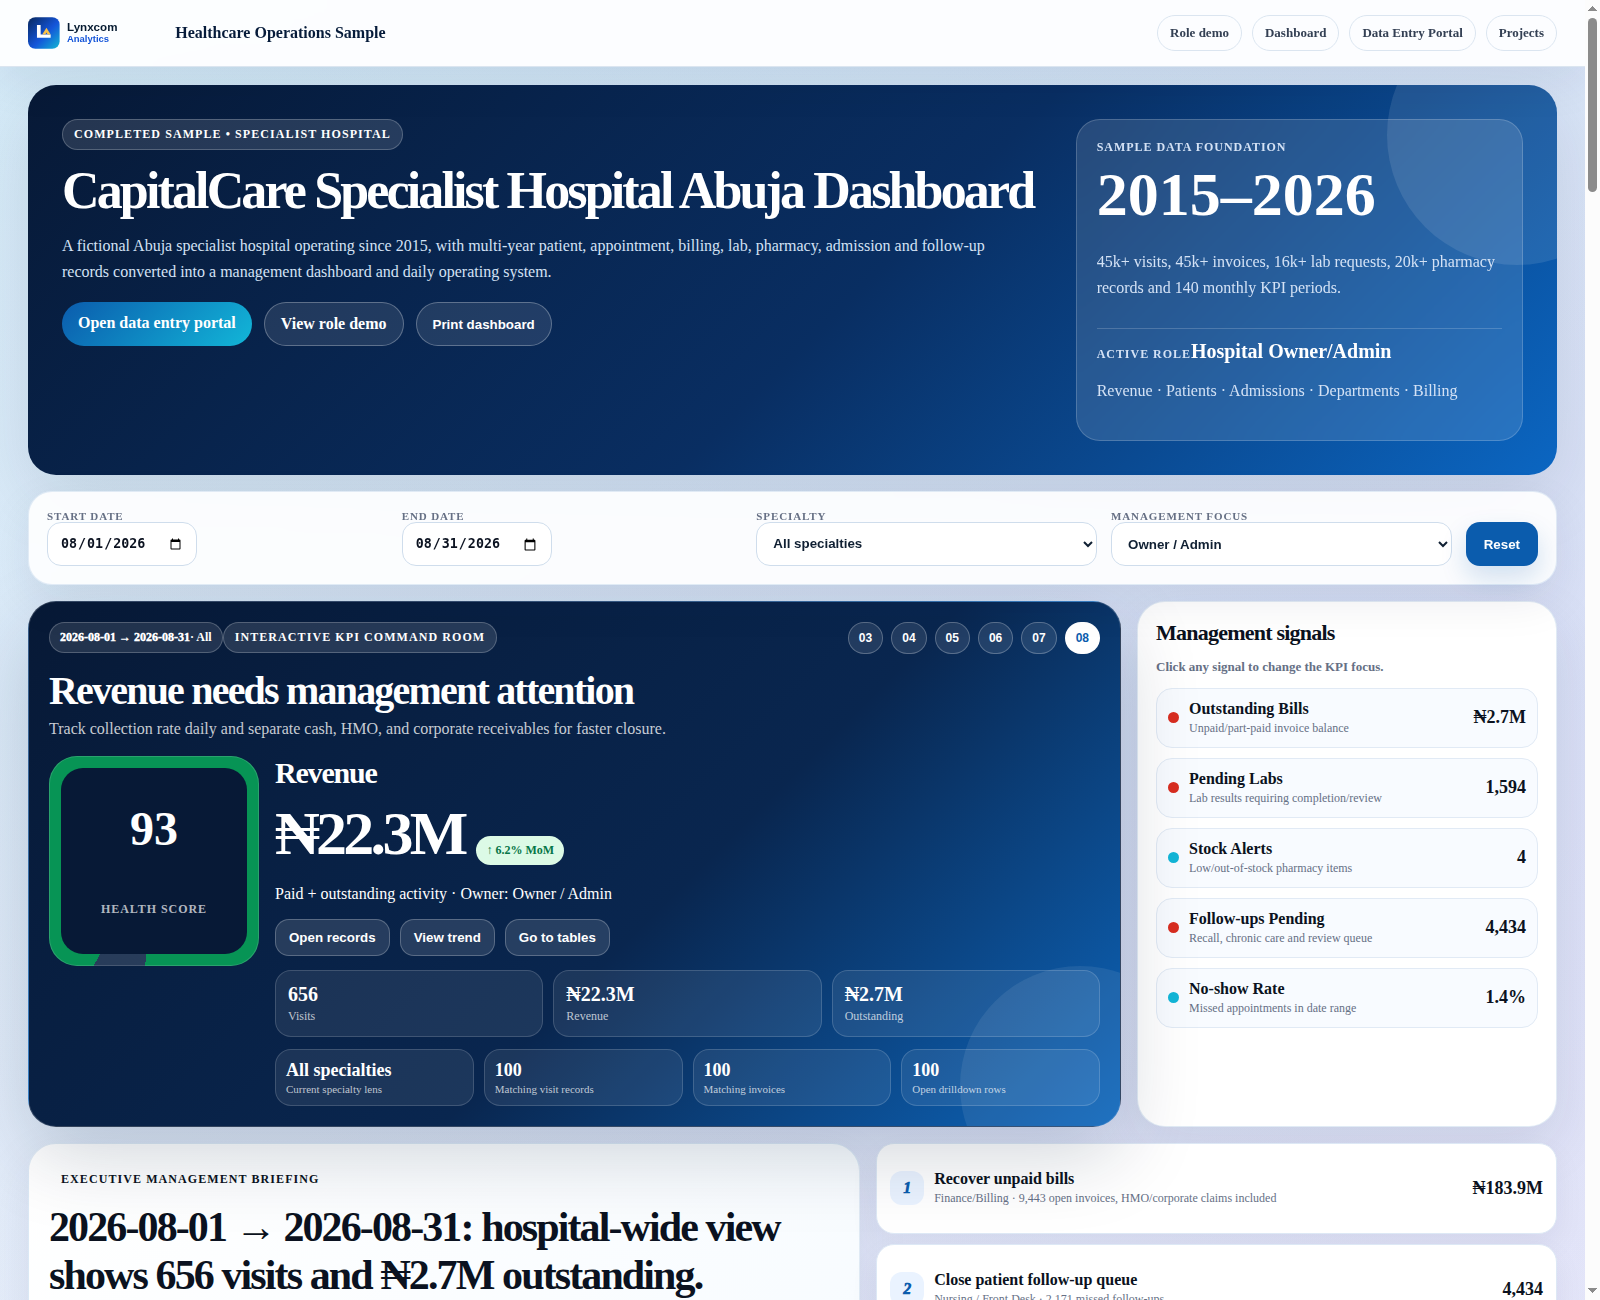Open the Start Date calendar picker icon
The height and width of the screenshot is (1300, 1600).
tap(176, 544)
